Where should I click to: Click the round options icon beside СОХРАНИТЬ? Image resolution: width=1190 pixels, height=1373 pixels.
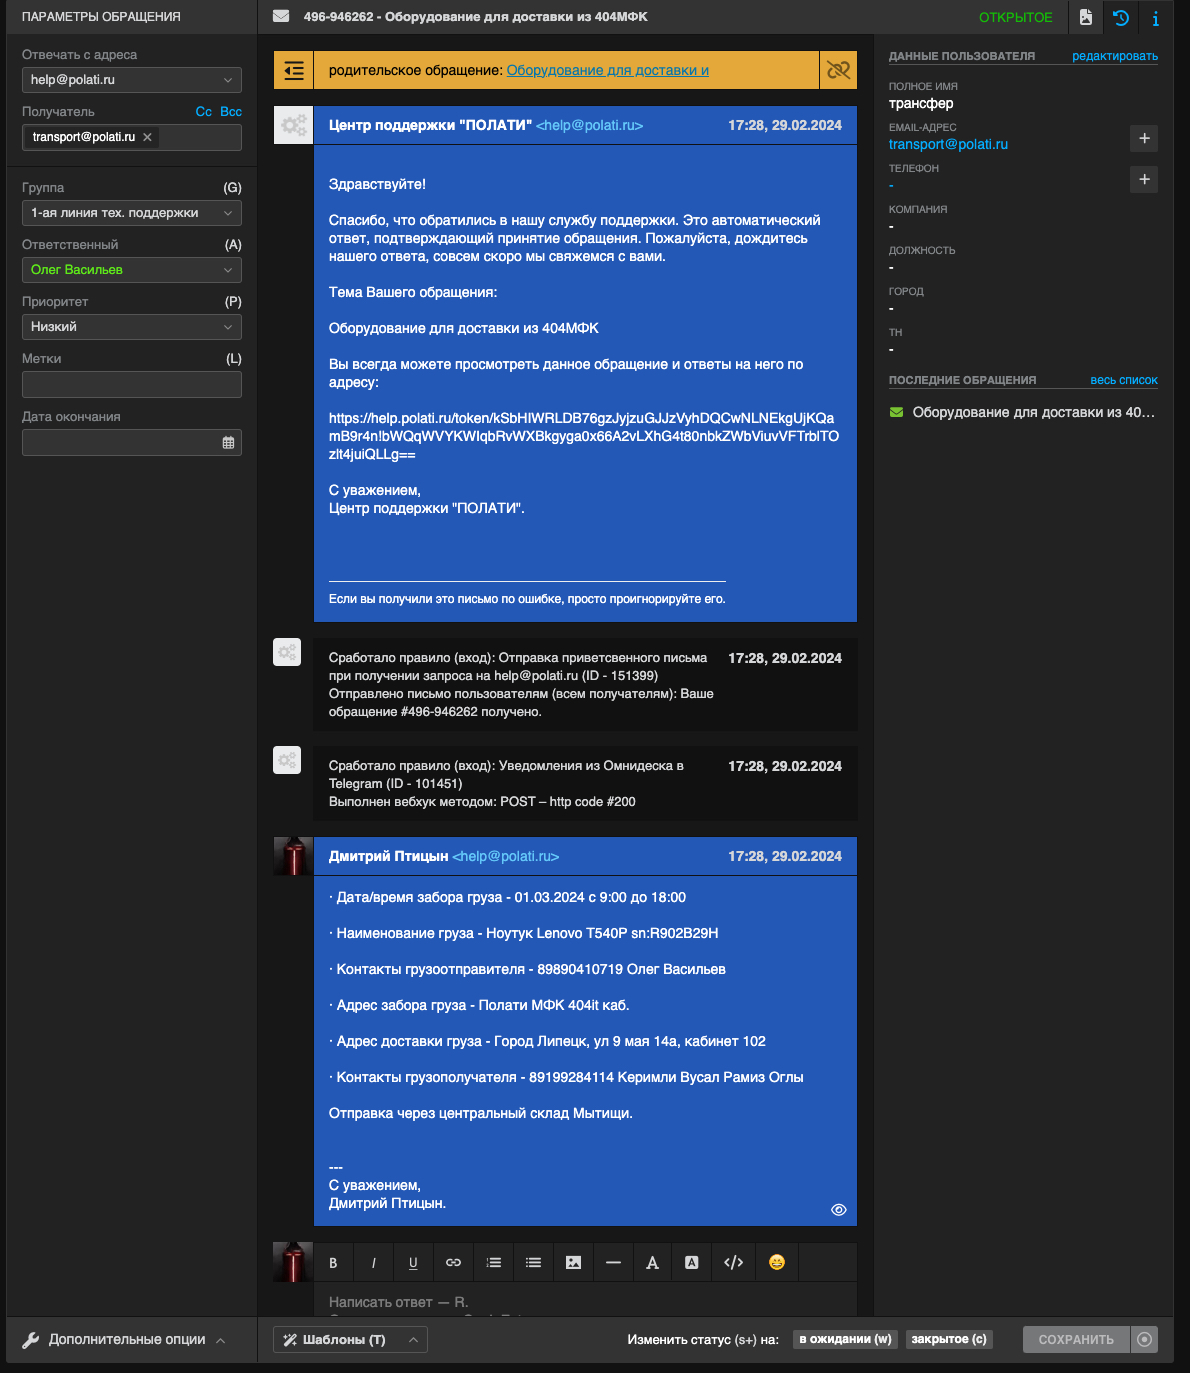click(1144, 1339)
